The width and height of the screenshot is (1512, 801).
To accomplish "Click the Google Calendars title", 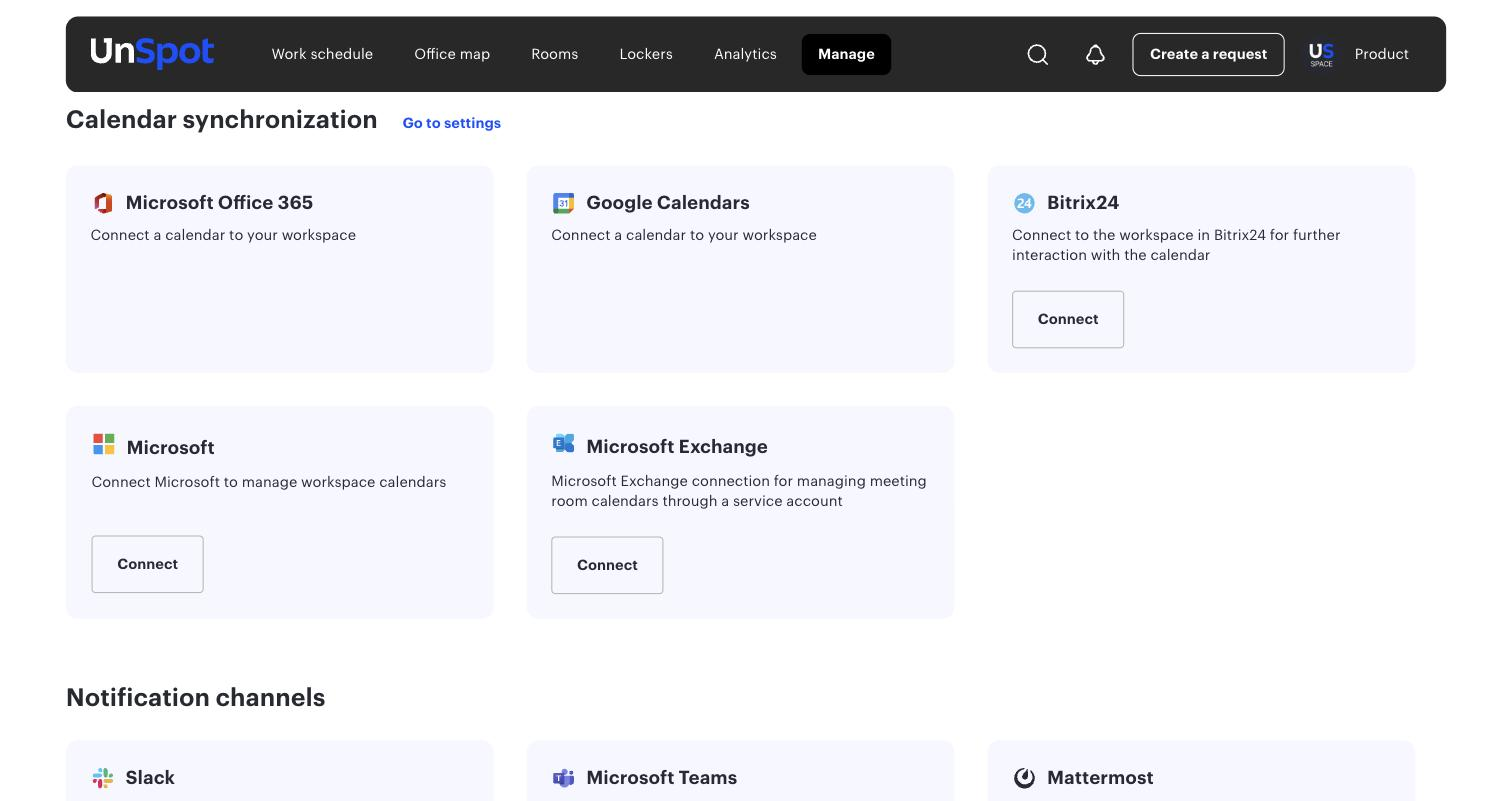I will (x=668, y=203).
